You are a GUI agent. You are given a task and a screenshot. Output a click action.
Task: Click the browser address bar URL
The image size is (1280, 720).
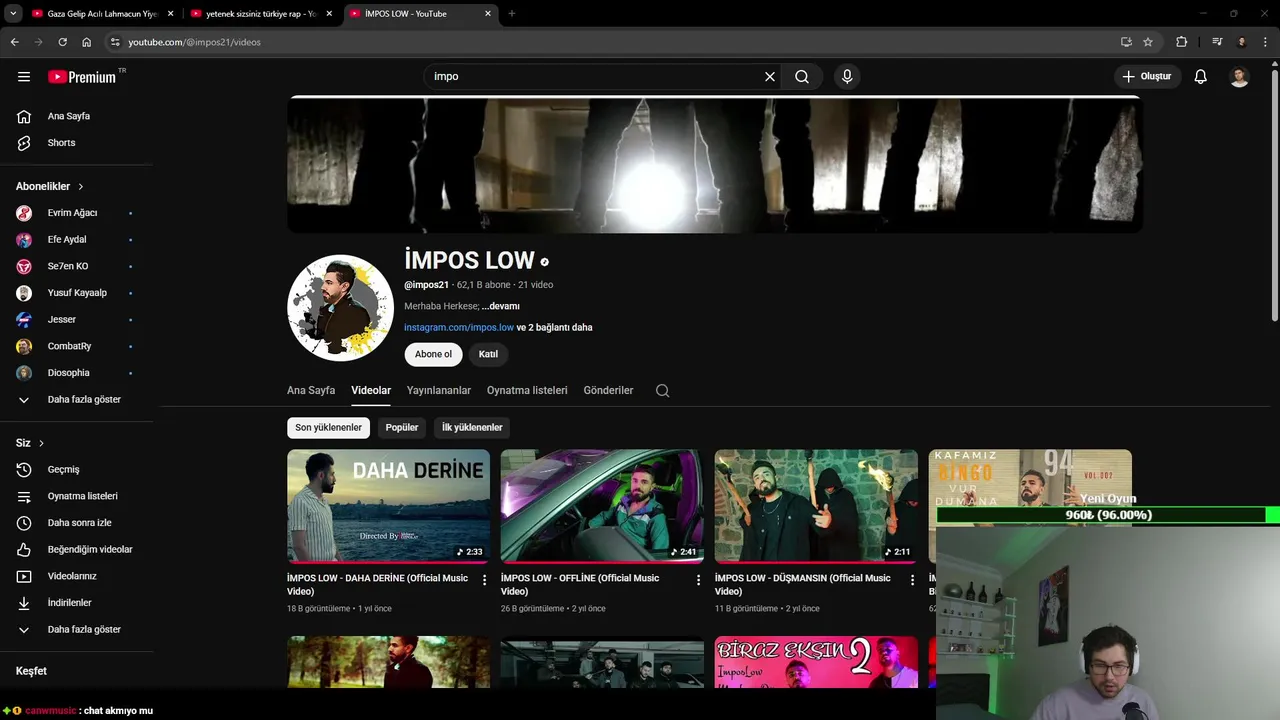[194, 42]
